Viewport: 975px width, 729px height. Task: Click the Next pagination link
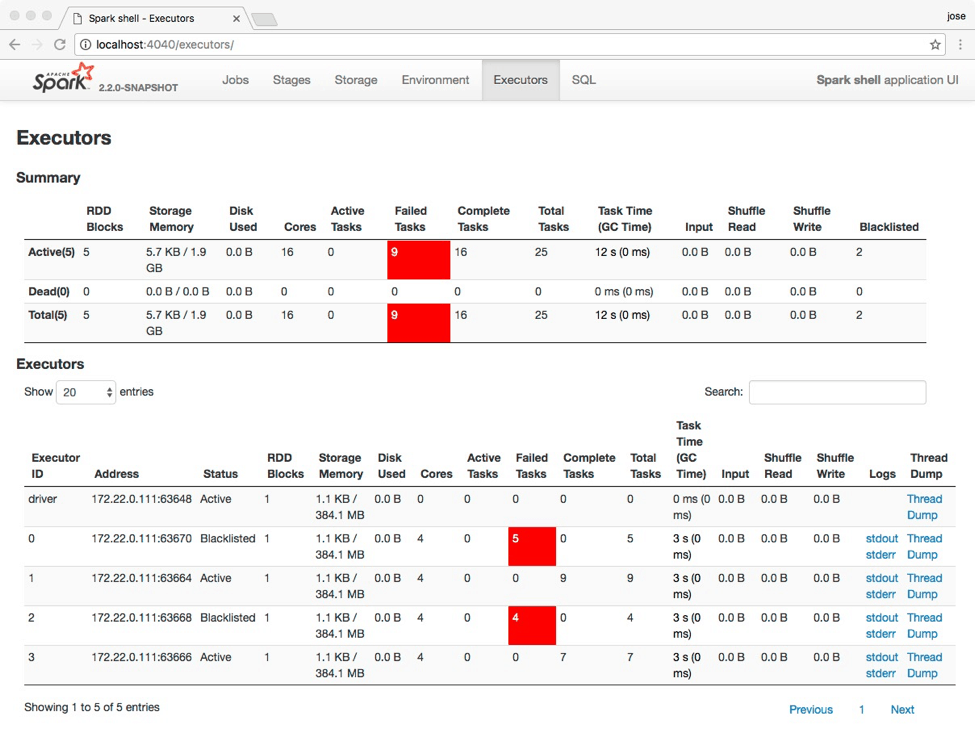tap(901, 709)
